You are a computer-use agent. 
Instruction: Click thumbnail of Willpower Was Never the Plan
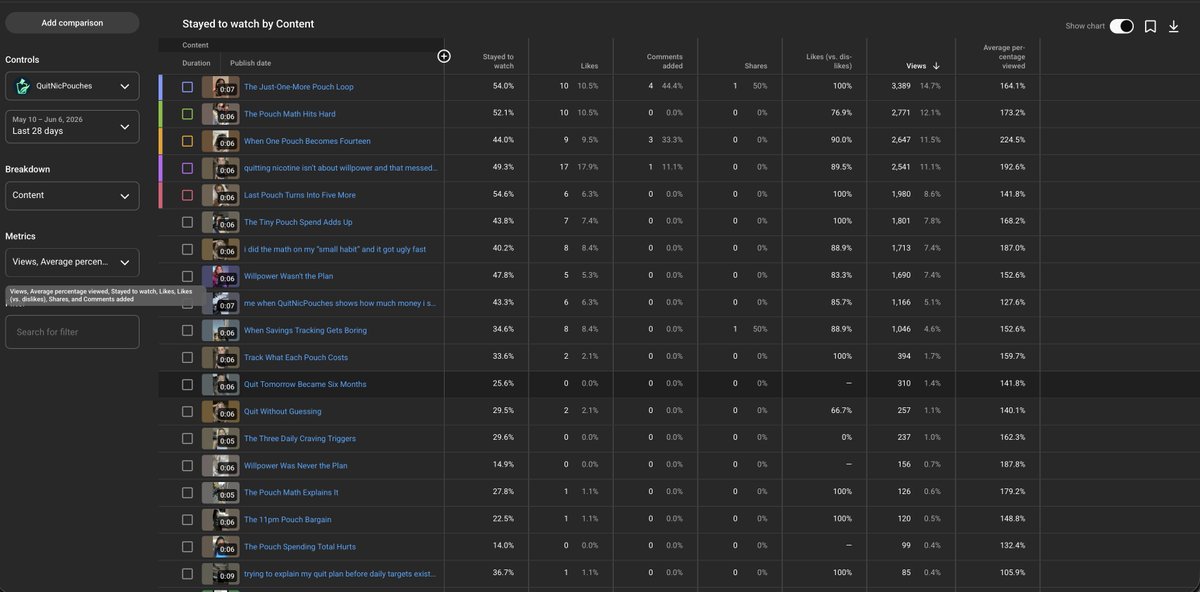220,465
